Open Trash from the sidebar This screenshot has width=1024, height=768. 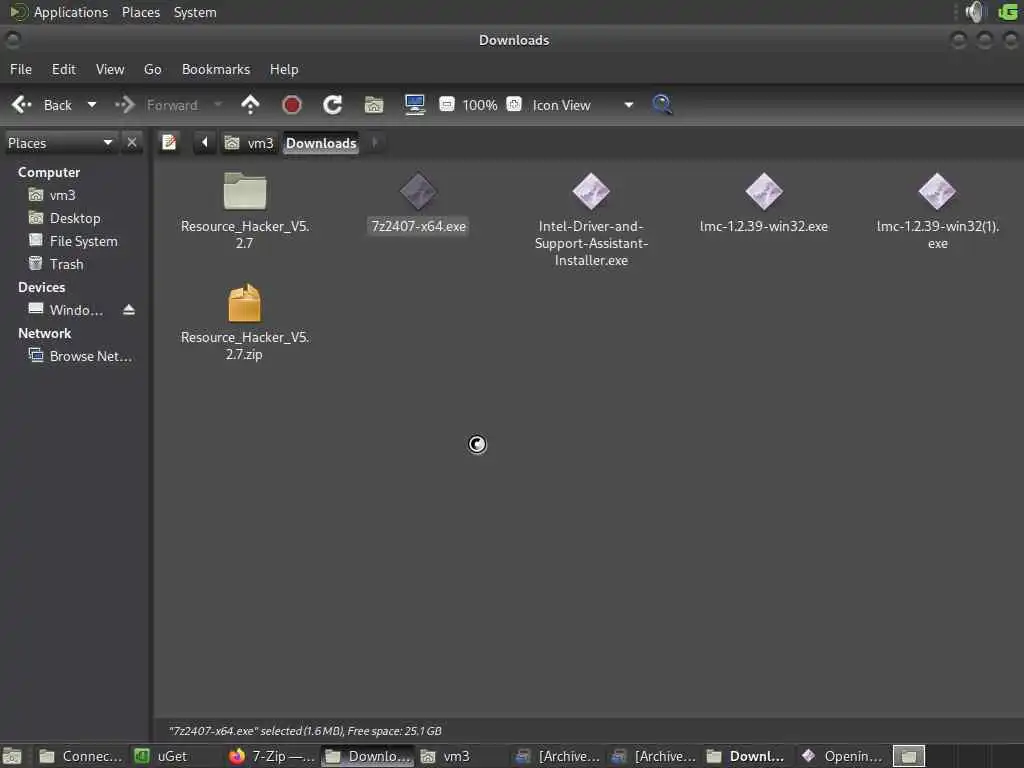pyautogui.click(x=56, y=264)
